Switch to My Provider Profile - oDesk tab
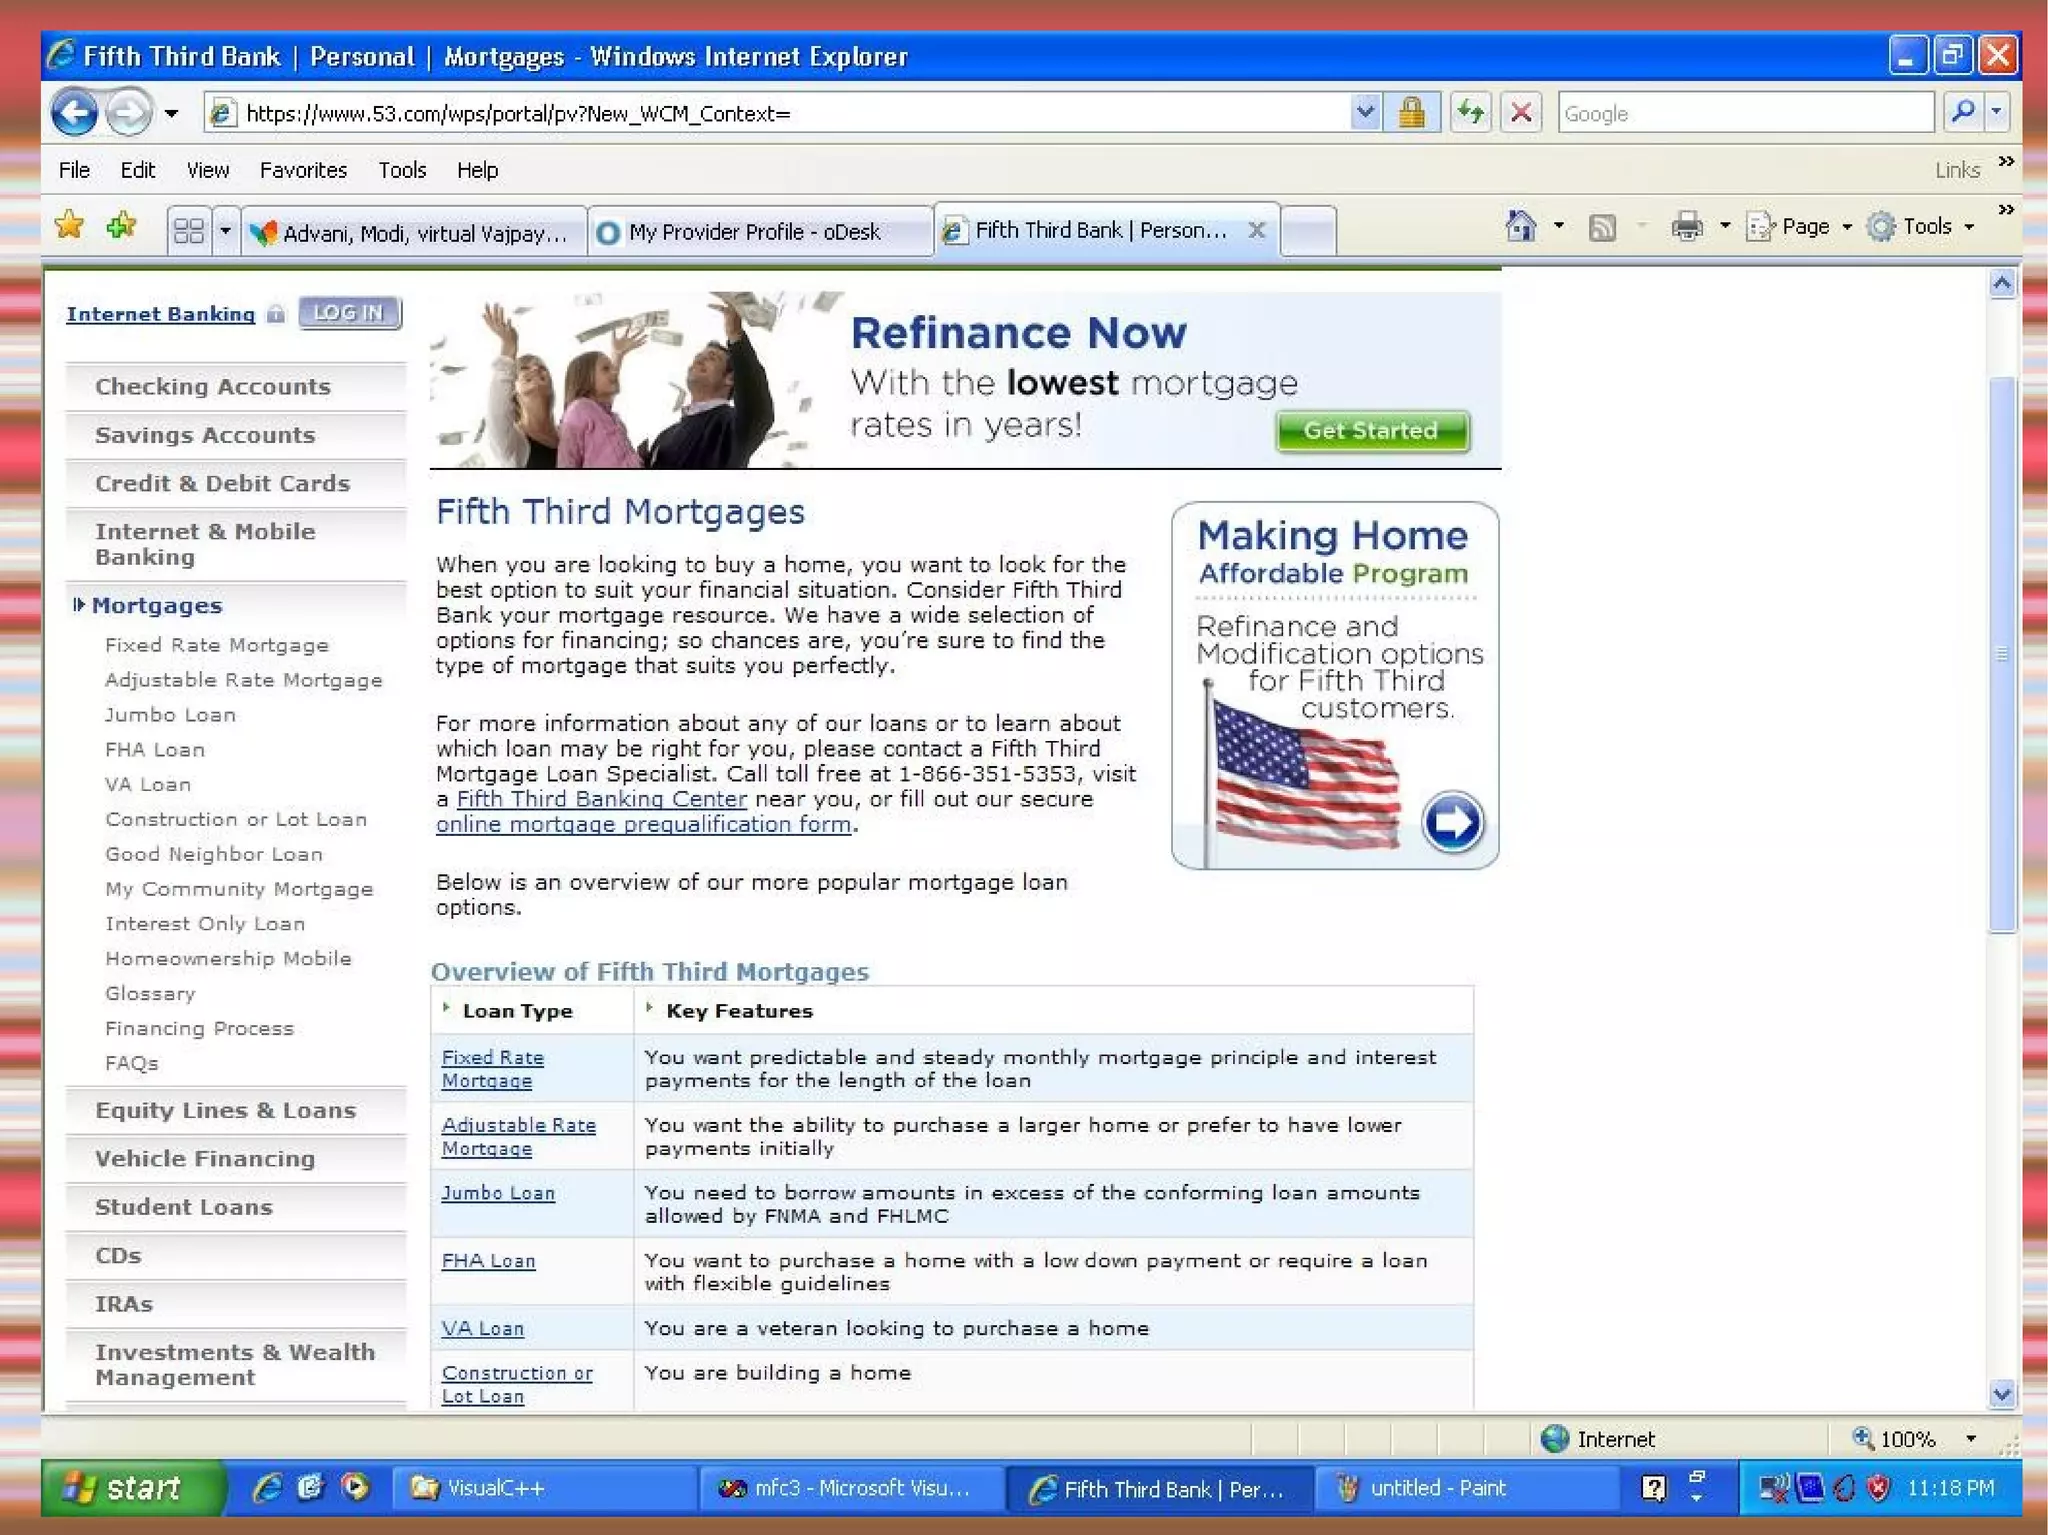Screen dimensions: 2048x1535 coord(755,232)
